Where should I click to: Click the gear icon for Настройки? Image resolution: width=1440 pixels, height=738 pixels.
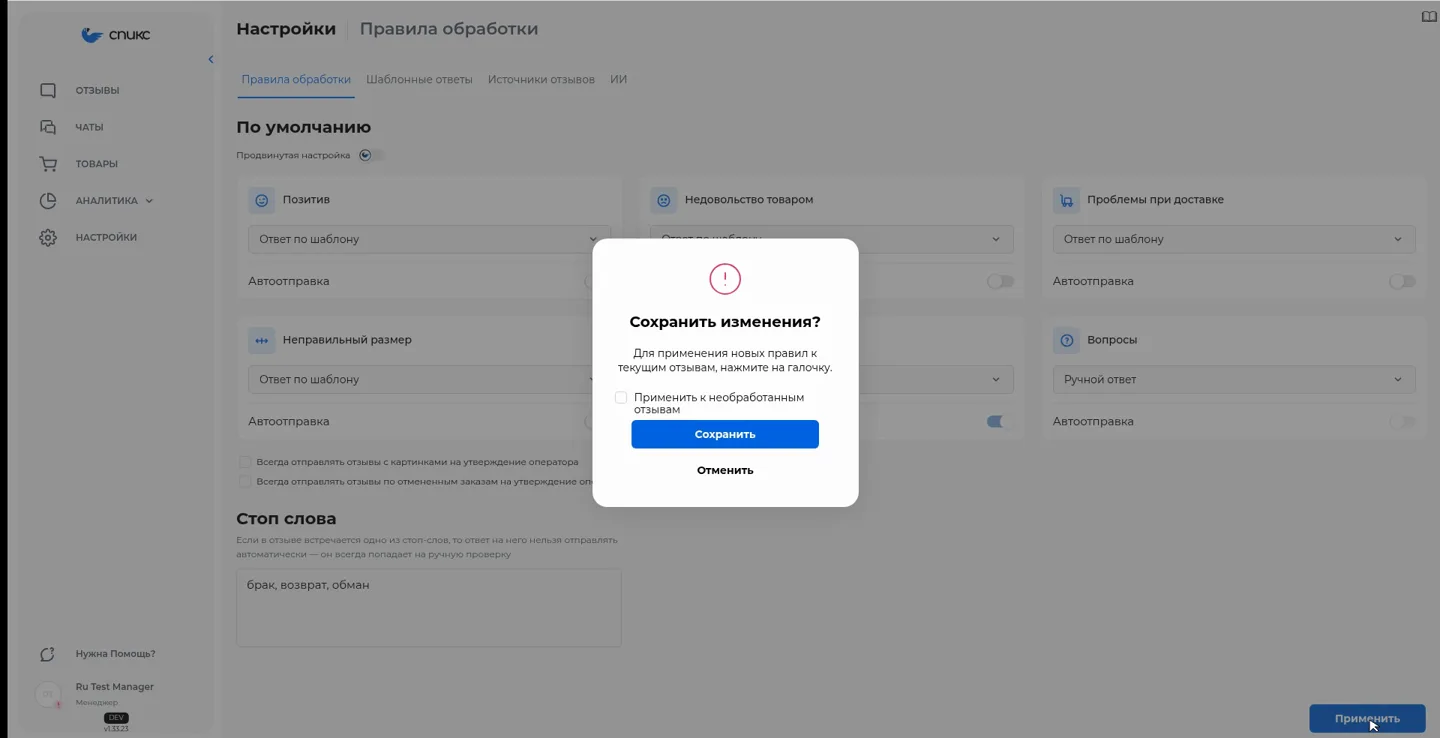coord(48,238)
